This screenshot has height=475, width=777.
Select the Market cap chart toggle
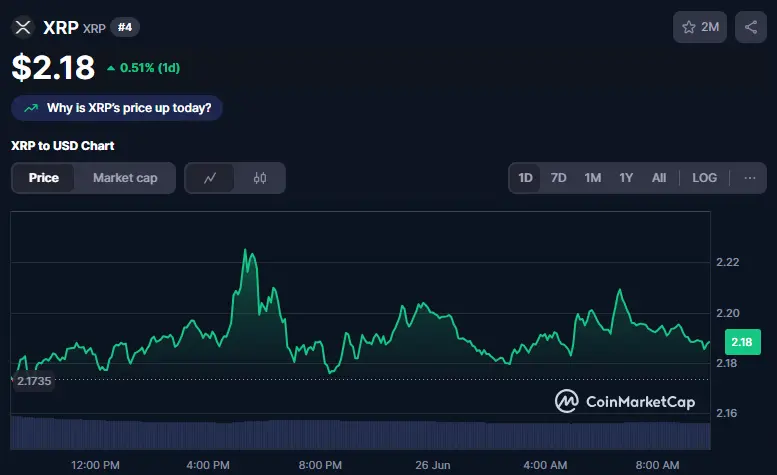125,178
